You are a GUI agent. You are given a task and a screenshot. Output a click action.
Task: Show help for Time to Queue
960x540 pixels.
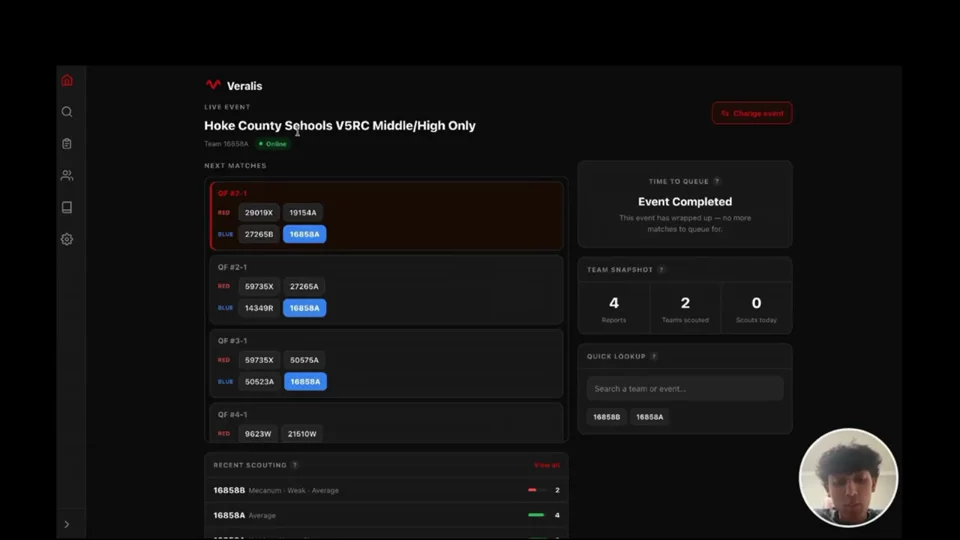(x=717, y=181)
